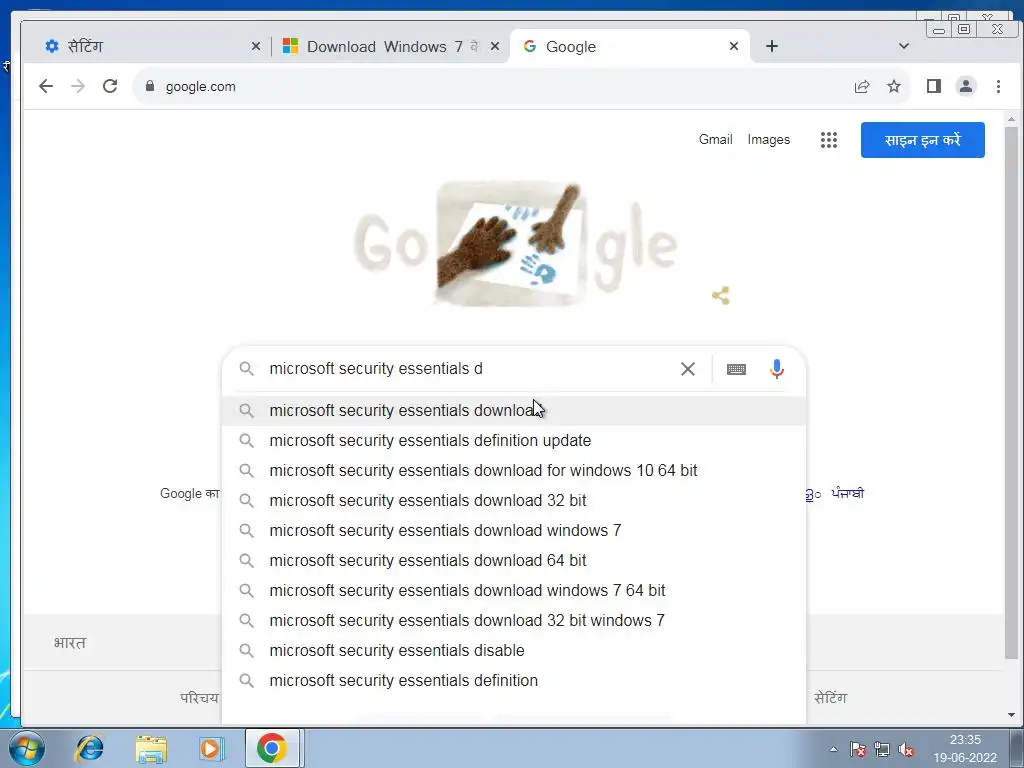The image size is (1024, 768).
Task: Choose suggestion 'microsoft security essentials definition'
Action: [x=513, y=681]
